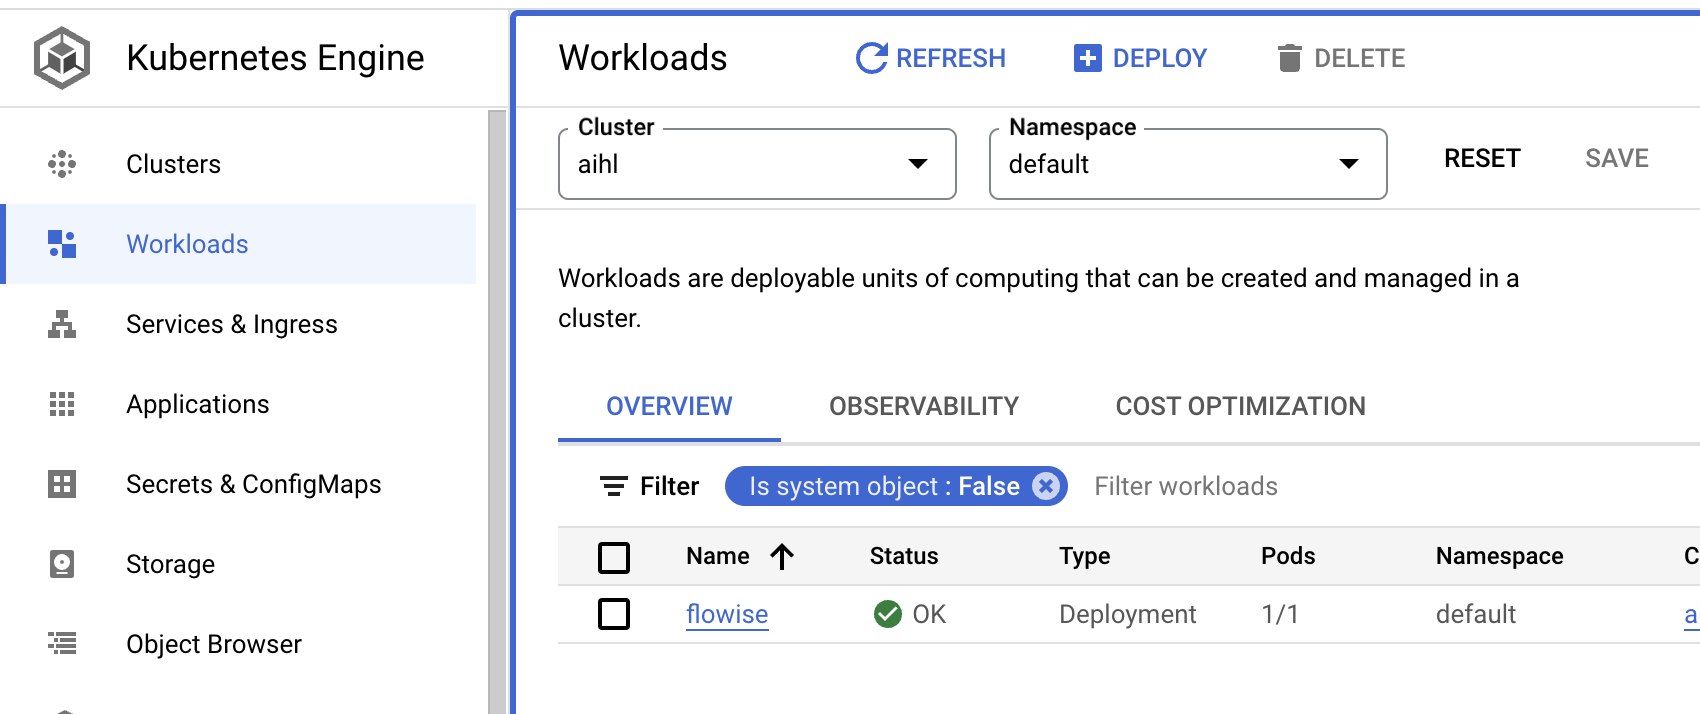Click the Filter icon above the table
This screenshot has height=714, width=1700.
click(613, 486)
